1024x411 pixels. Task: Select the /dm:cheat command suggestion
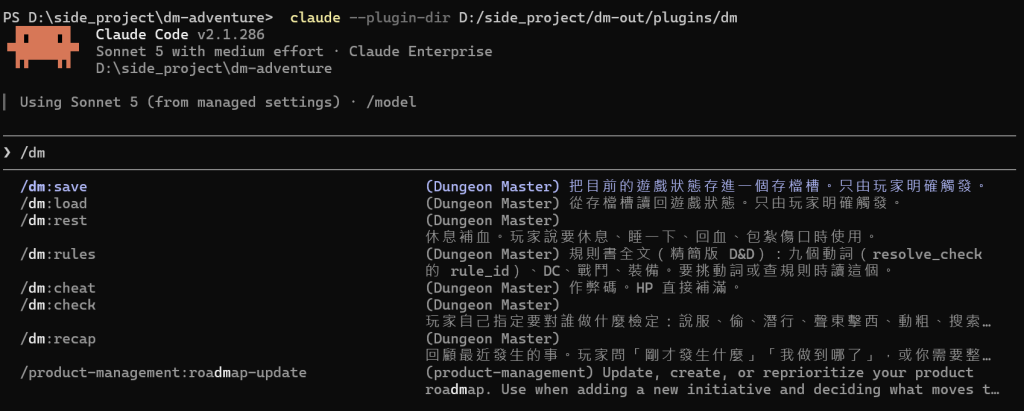click(x=57, y=288)
